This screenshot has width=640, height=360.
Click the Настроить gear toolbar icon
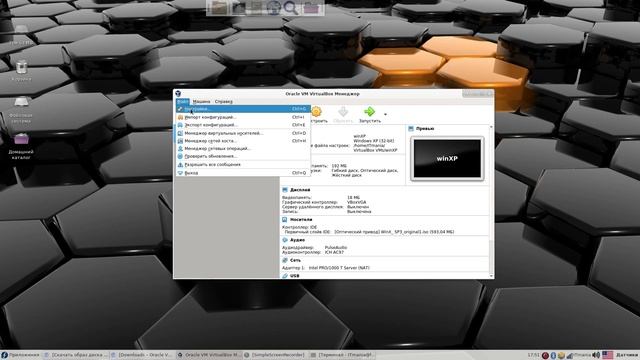(316, 111)
